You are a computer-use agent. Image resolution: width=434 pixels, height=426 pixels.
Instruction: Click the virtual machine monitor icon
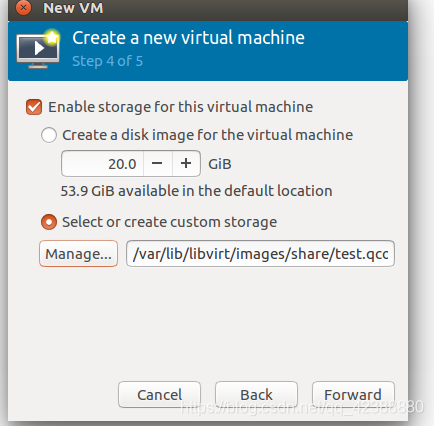click(x=38, y=49)
